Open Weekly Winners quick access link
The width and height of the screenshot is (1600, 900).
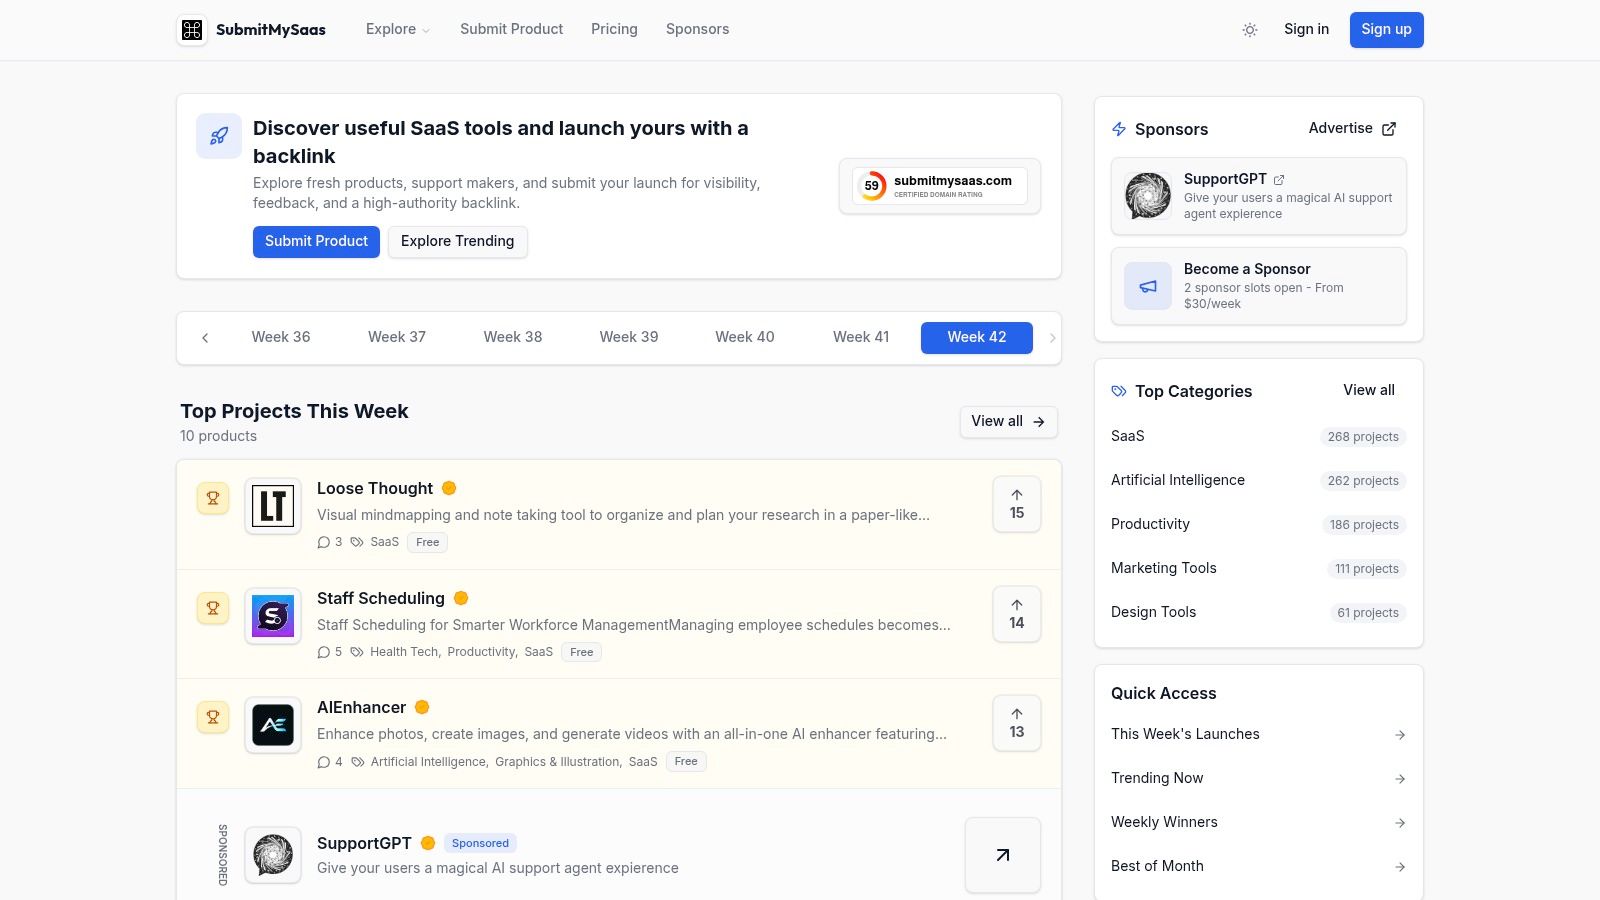(1259, 822)
